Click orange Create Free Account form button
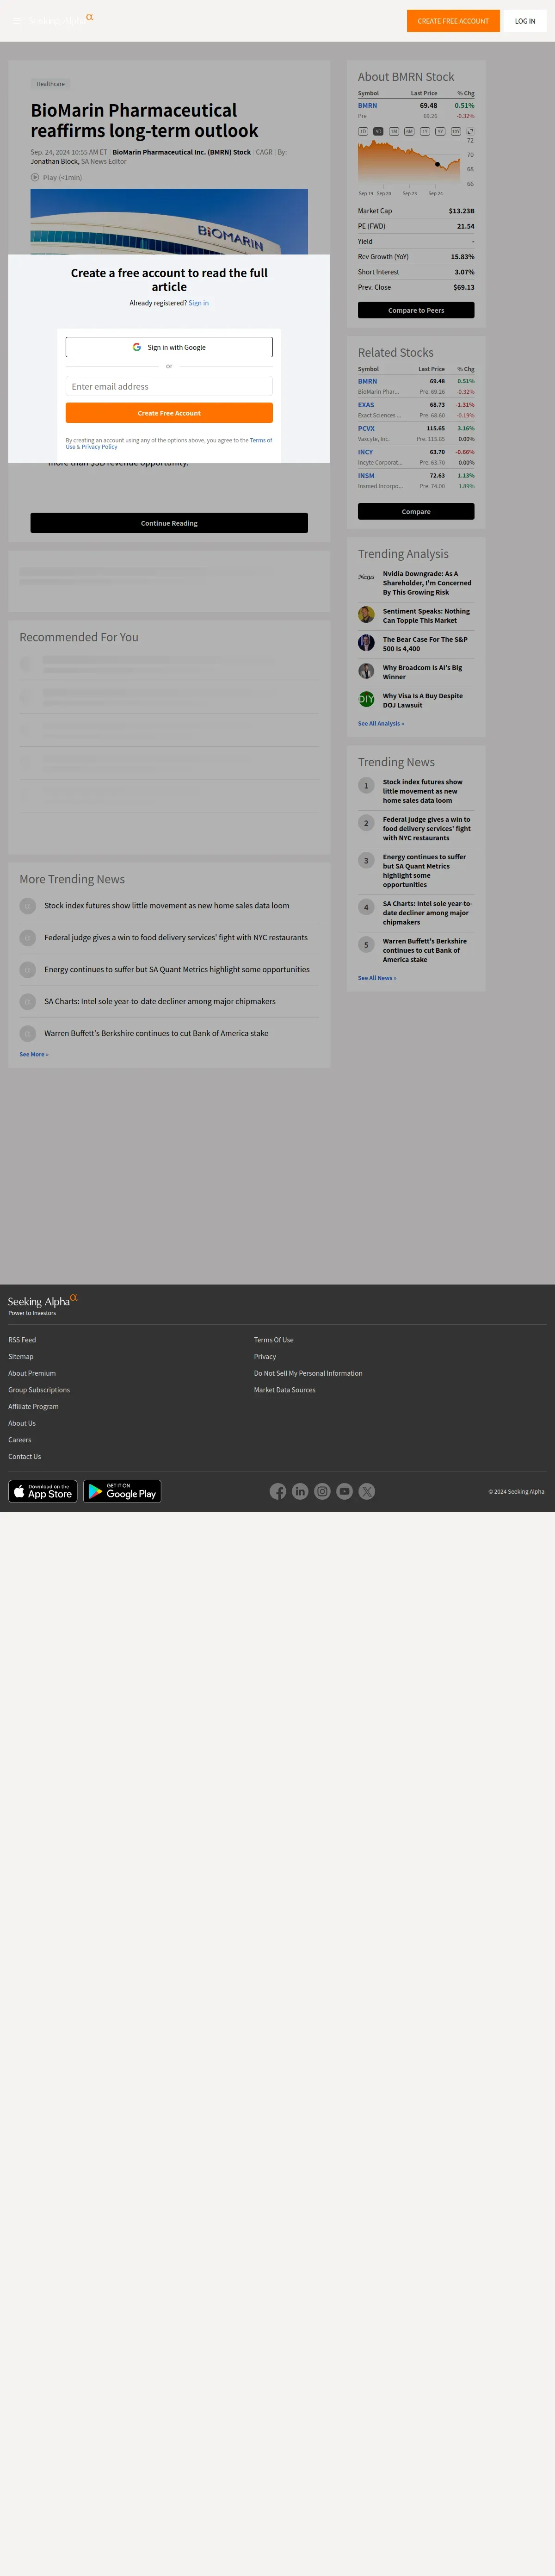This screenshot has width=555, height=2576. (169, 413)
